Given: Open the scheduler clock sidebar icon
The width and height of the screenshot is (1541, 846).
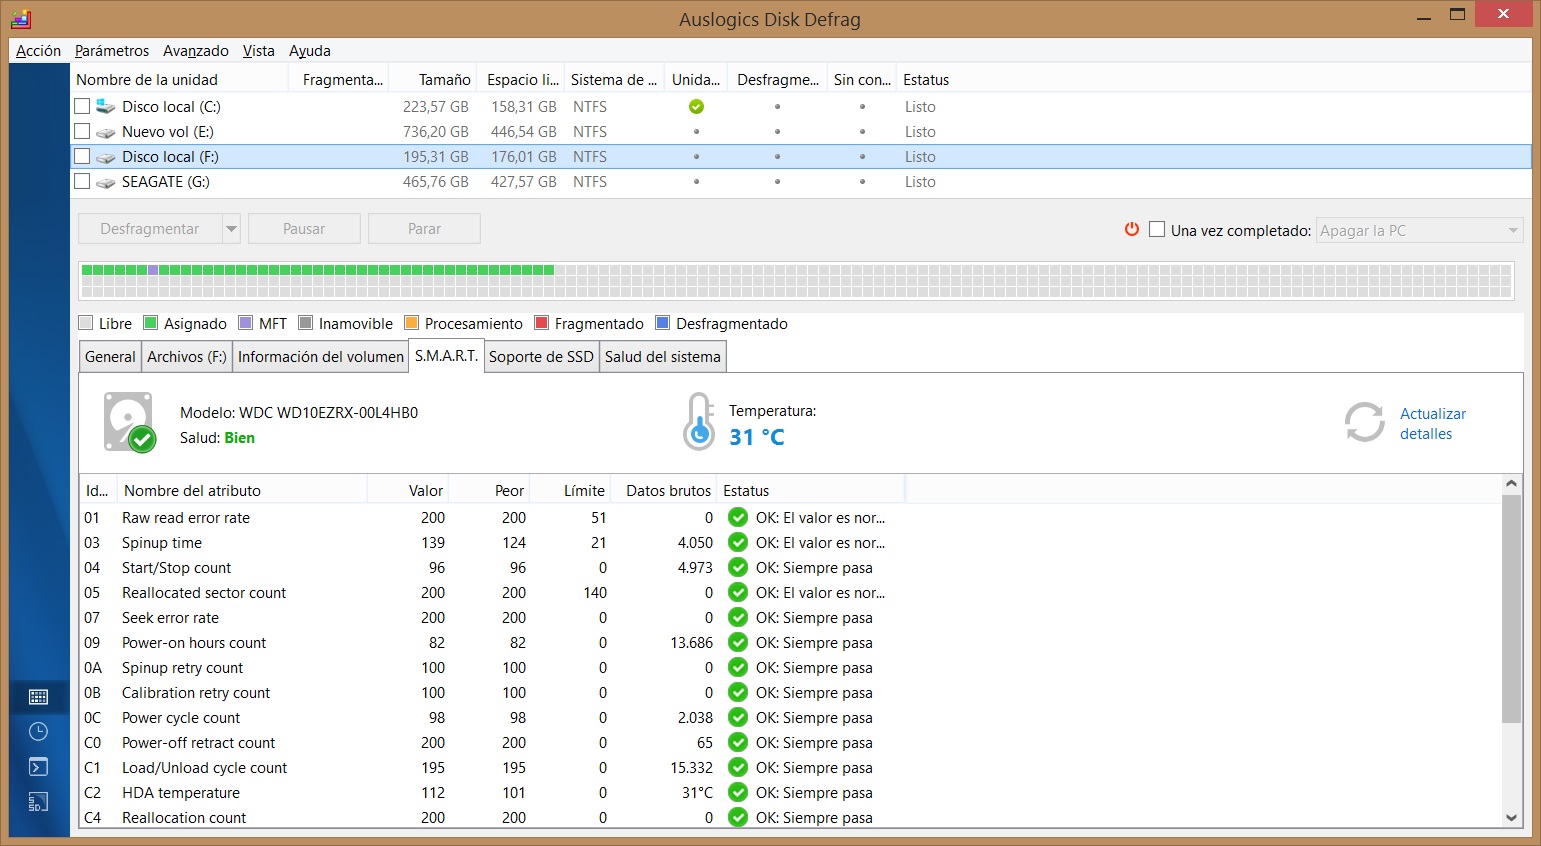Looking at the screenshot, I should pos(39,732).
